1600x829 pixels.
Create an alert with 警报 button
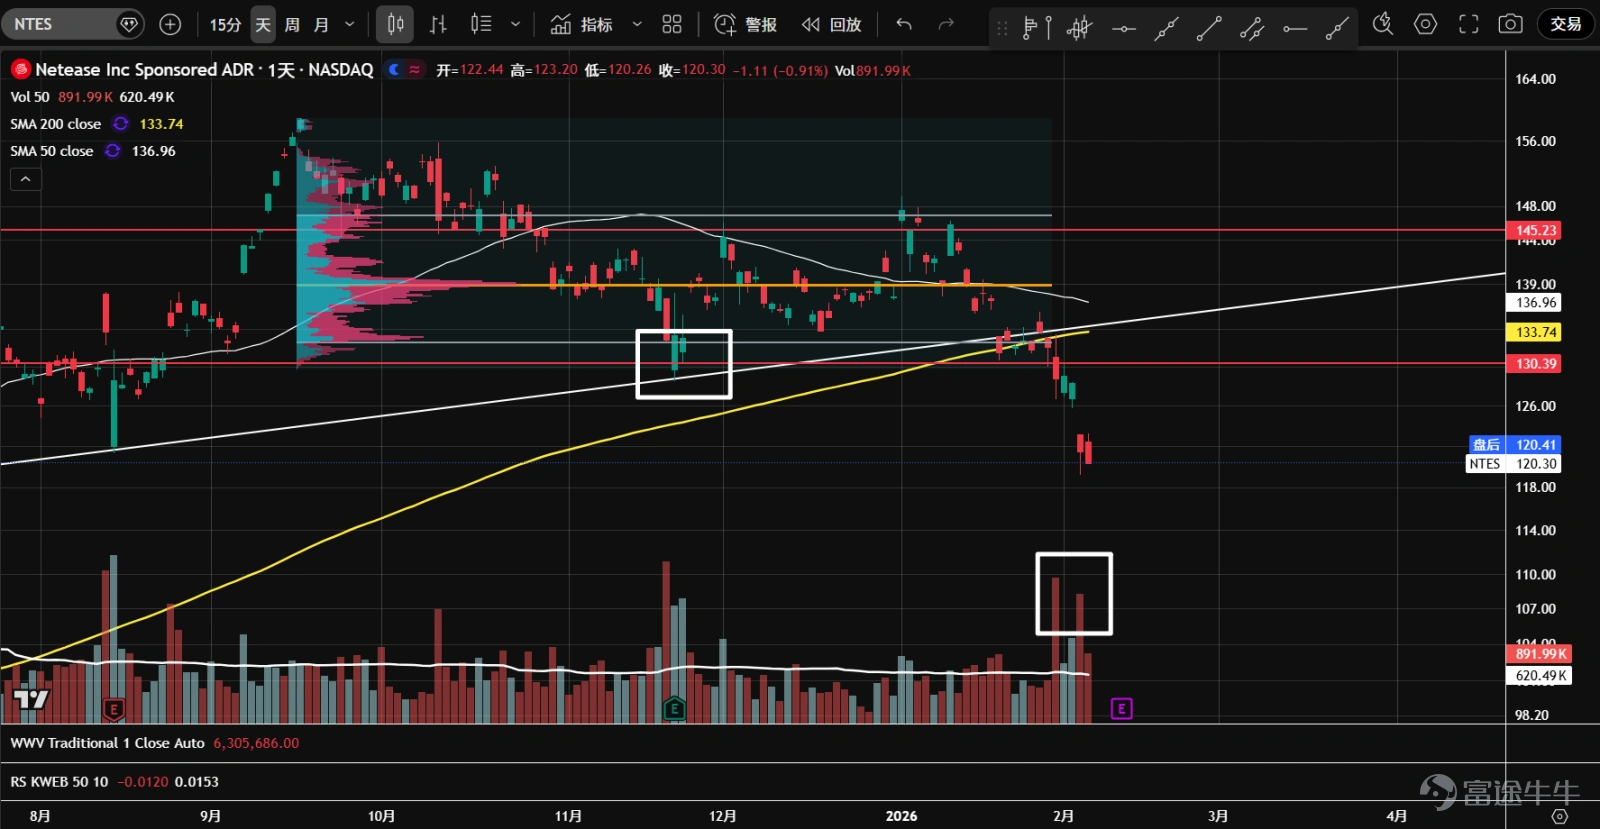coord(746,24)
